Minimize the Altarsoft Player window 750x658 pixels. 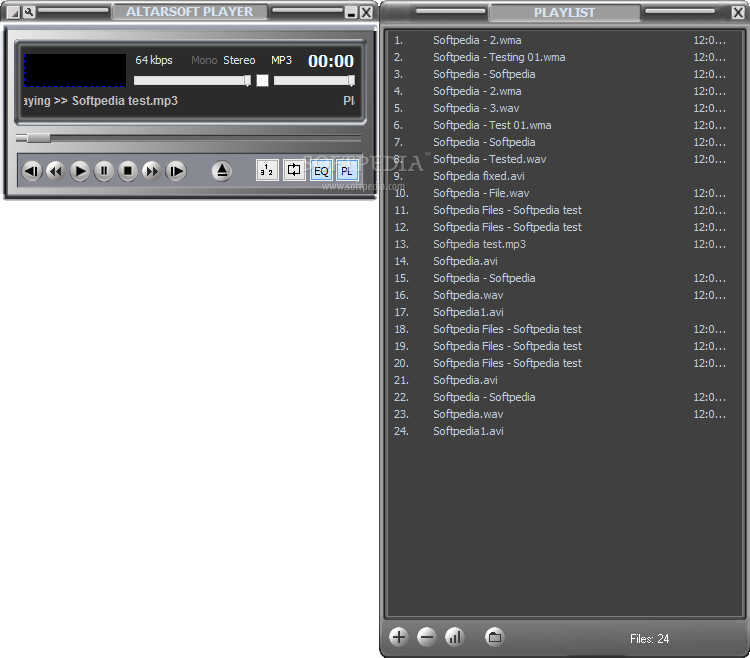click(352, 13)
